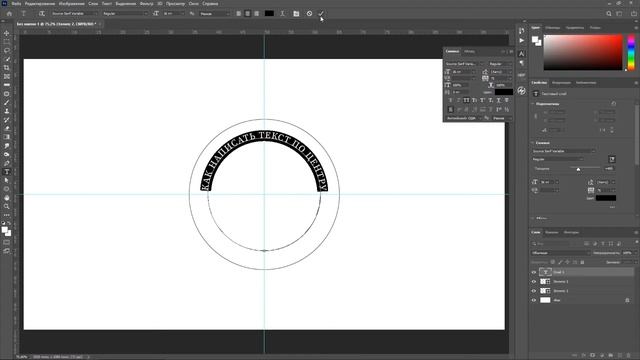640x360 pixels.
Task: Open Character panel icon in collapsed dock
Action: tap(521, 53)
